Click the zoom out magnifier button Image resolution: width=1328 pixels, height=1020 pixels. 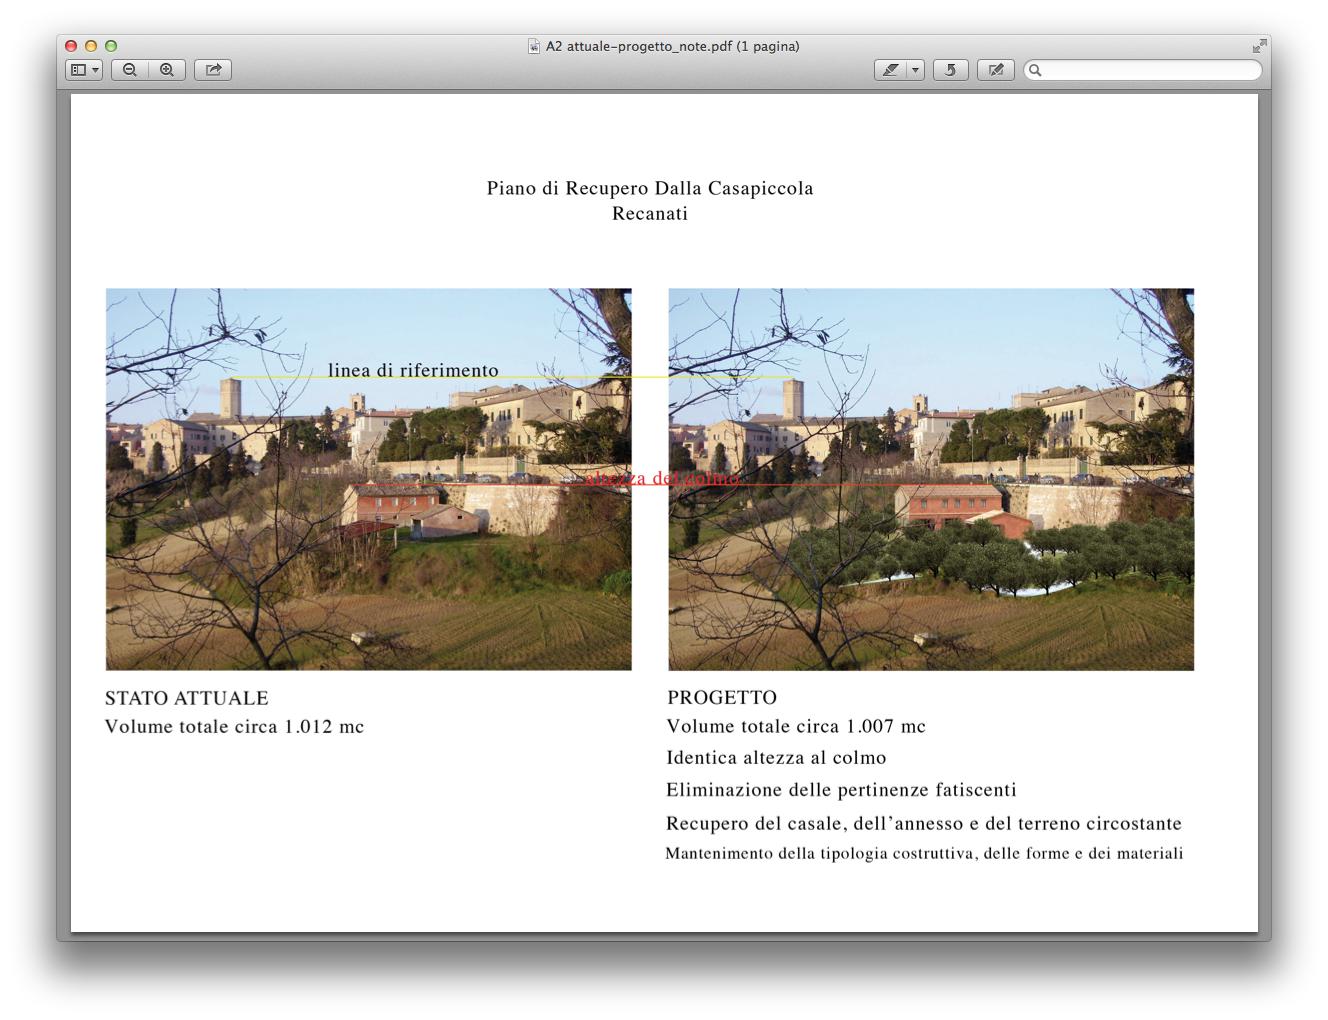(x=130, y=70)
